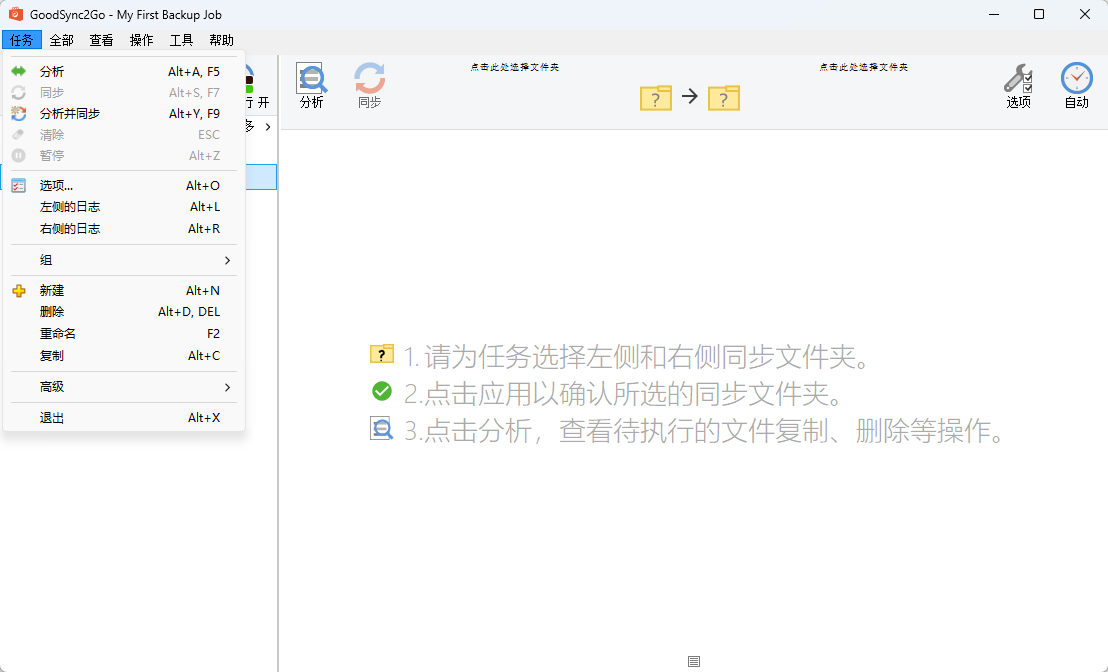Select 分析 Alt+A, F5 menu entry

coord(124,71)
